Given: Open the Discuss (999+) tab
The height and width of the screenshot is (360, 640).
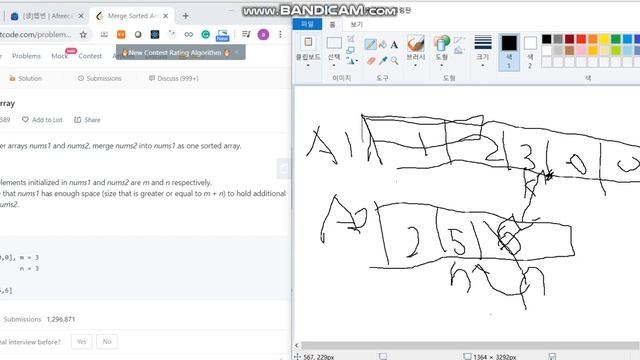Looking at the screenshot, I should coord(173,78).
